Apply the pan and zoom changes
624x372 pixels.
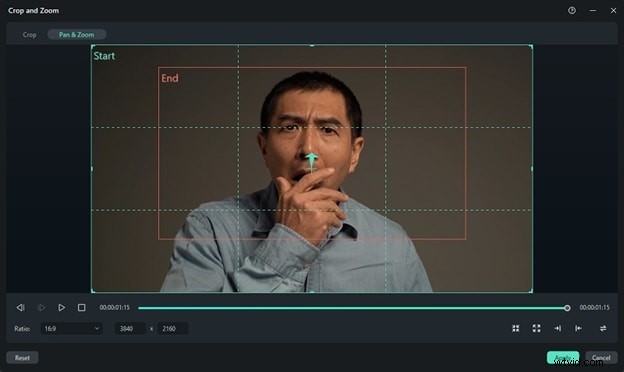coord(563,358)
